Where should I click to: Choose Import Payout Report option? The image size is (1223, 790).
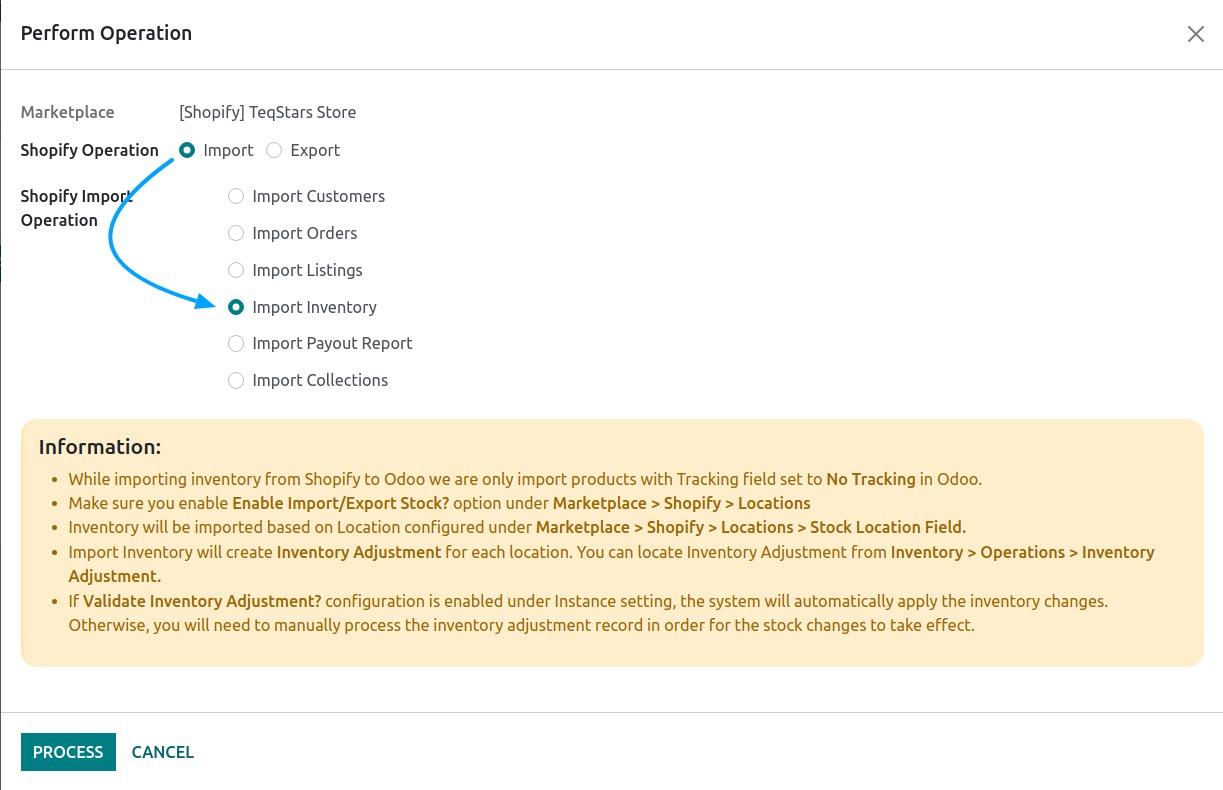[236, 343]
